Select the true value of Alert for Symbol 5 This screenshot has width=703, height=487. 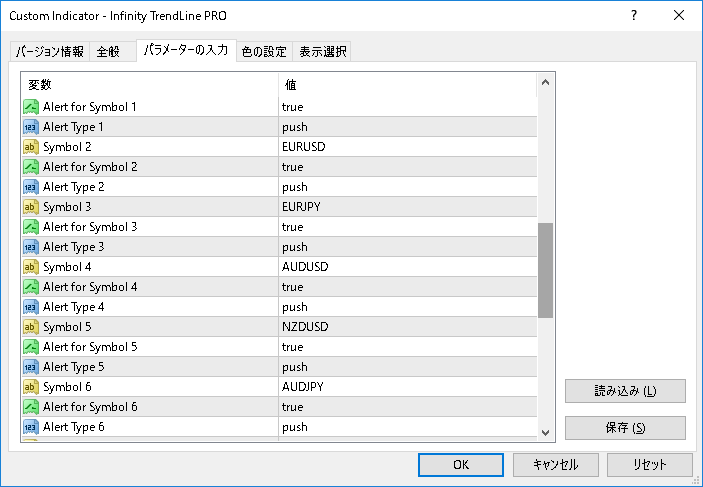click(408, 347)
